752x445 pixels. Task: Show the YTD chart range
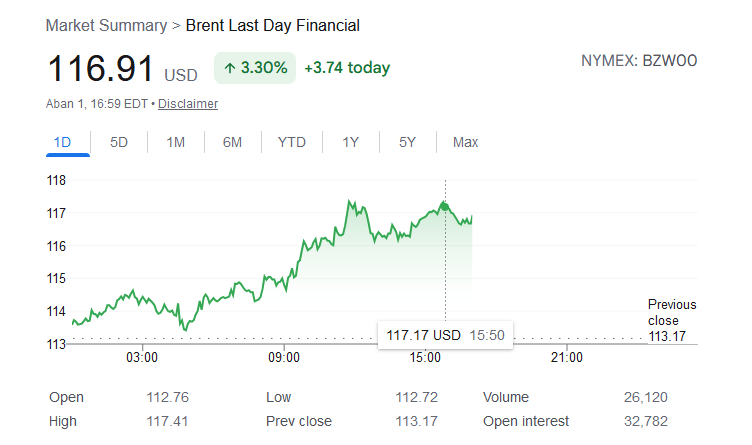292,142
